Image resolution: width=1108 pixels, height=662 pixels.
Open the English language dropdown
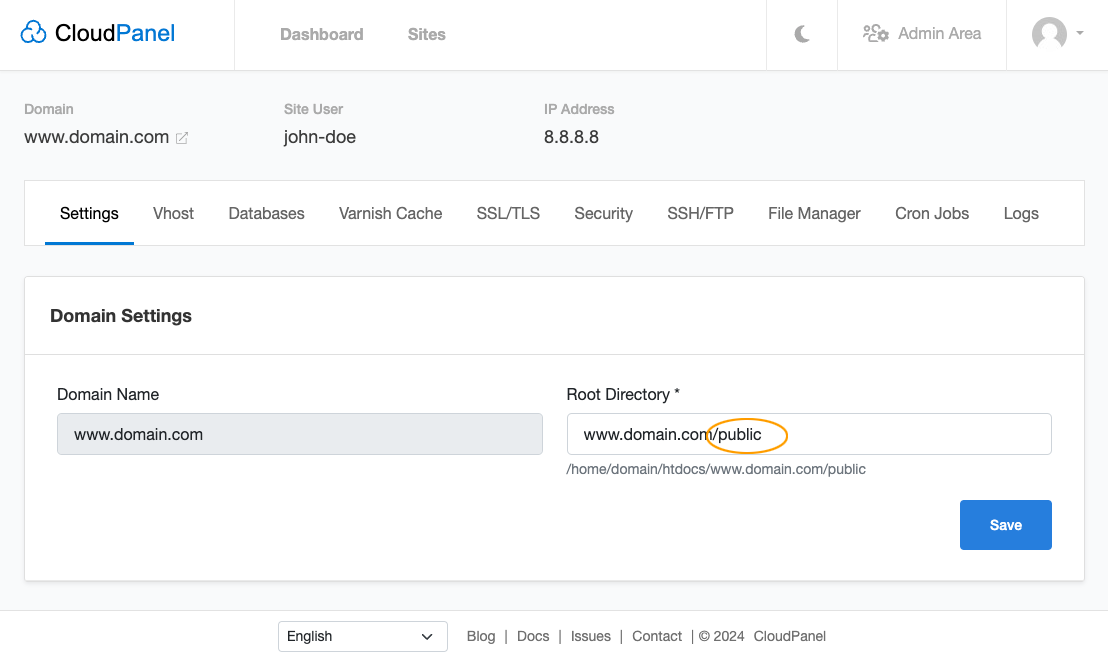(362, 636)
